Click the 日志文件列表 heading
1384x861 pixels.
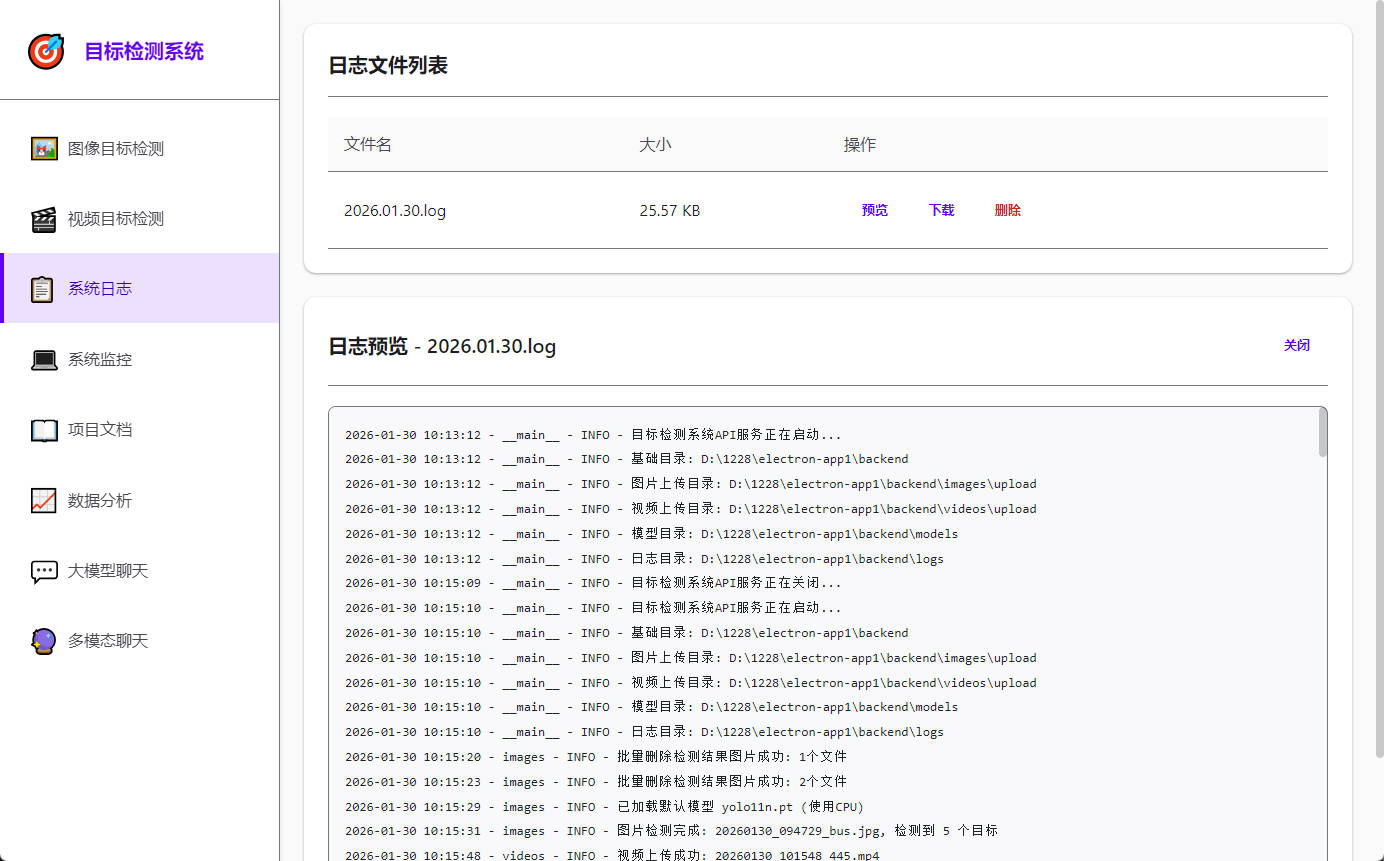[x=388, y=66]
